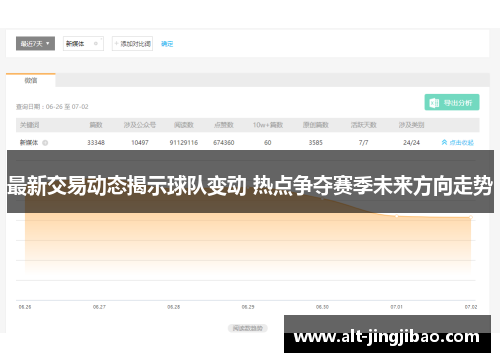This screenshot has width=500, height=362.
Task: Click the 添加对比词 button
Action: (x=132, y=44)
